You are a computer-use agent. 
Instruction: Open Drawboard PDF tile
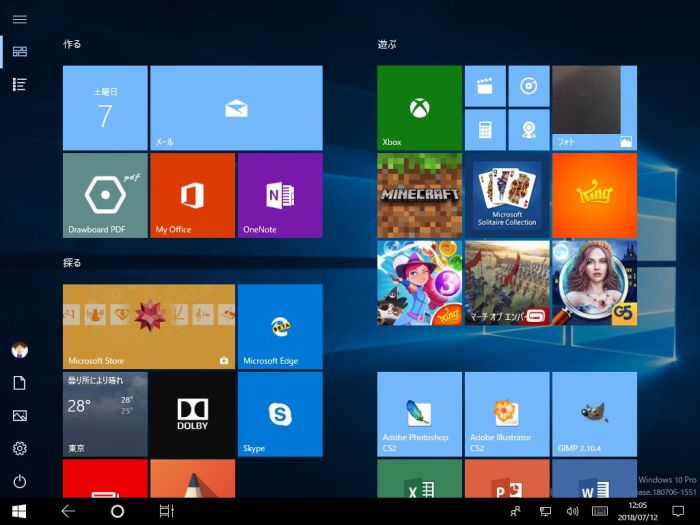105,195
